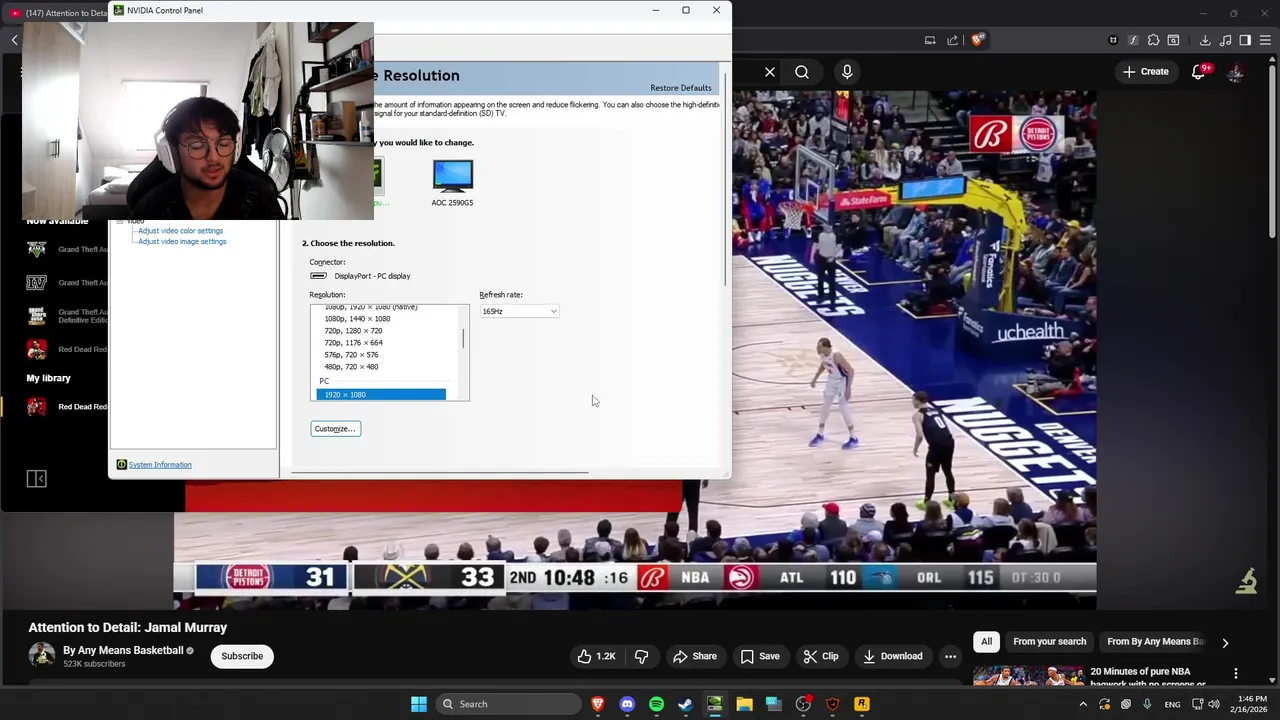Show more filter chips with right arrow
The width and height of the screenshot is (1280, 720).
tap(1225, 643)
